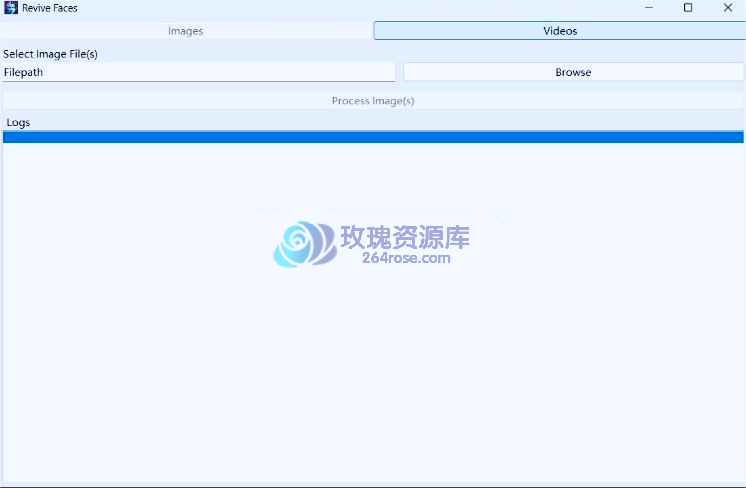Click the blue progress bar under Logs
Viewport: 746px width, 488px height.
click(373, 137)
